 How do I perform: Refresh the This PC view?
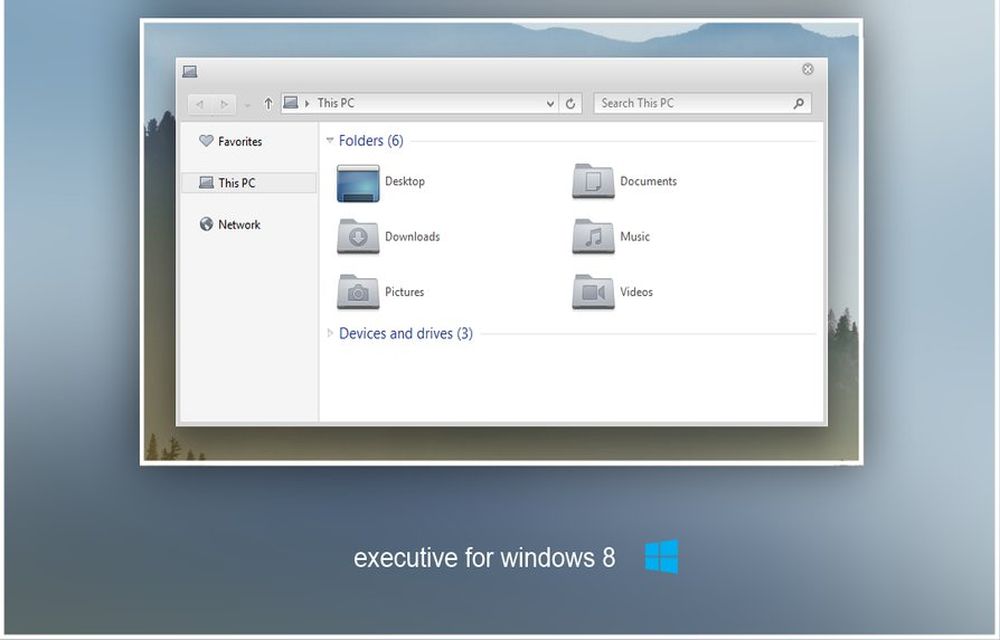point(570,103)
